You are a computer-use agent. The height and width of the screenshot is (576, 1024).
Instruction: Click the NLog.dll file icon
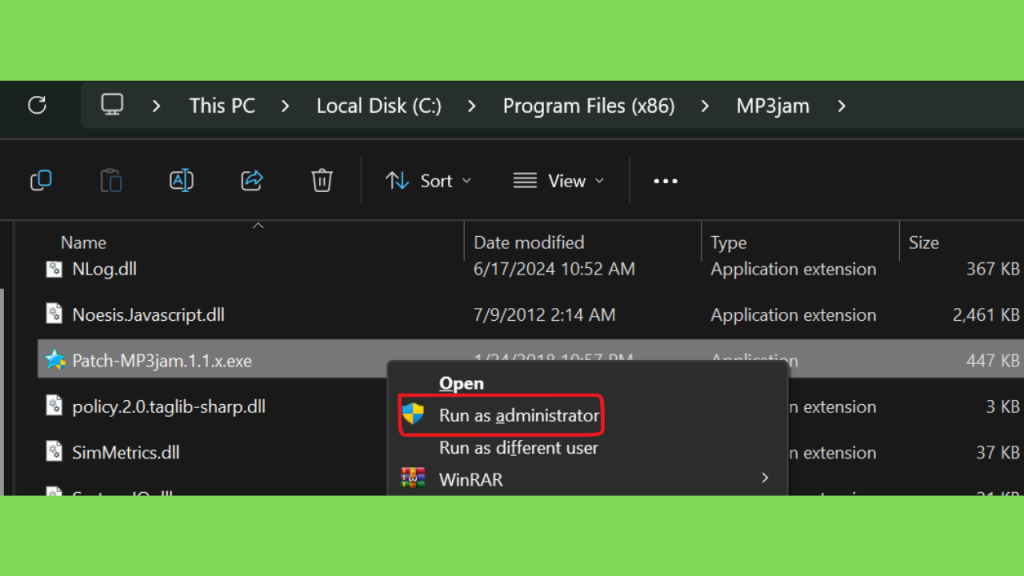[54, 268]
